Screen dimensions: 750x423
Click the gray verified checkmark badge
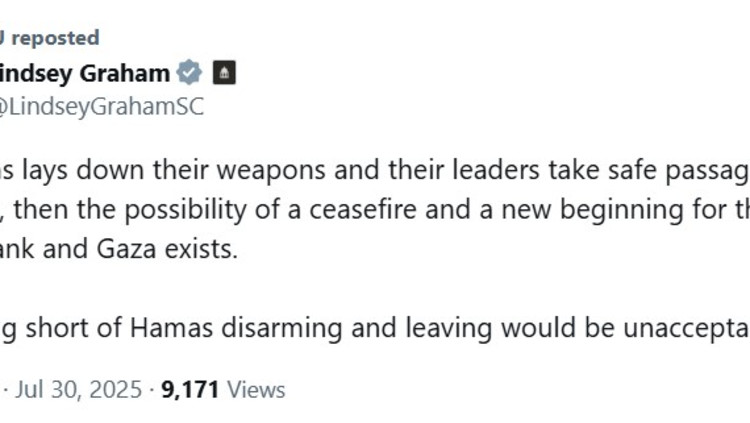click(x=190, y=73)
